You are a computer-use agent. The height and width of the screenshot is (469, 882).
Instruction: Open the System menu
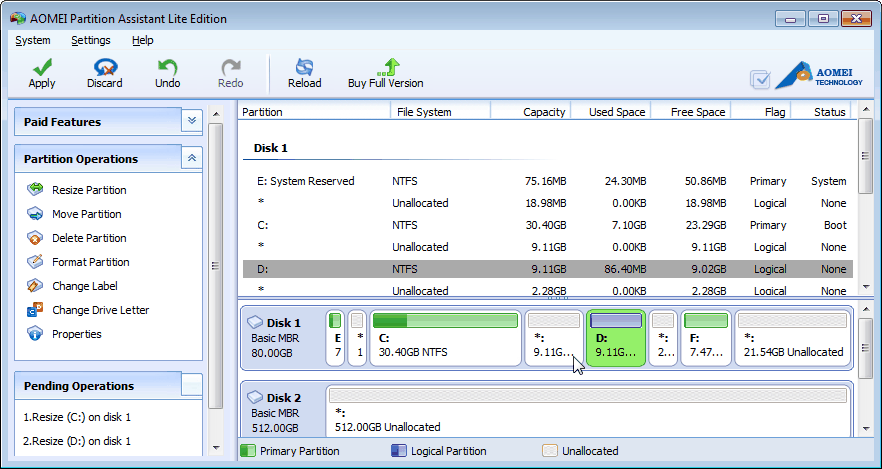click(x=33, y=40)
